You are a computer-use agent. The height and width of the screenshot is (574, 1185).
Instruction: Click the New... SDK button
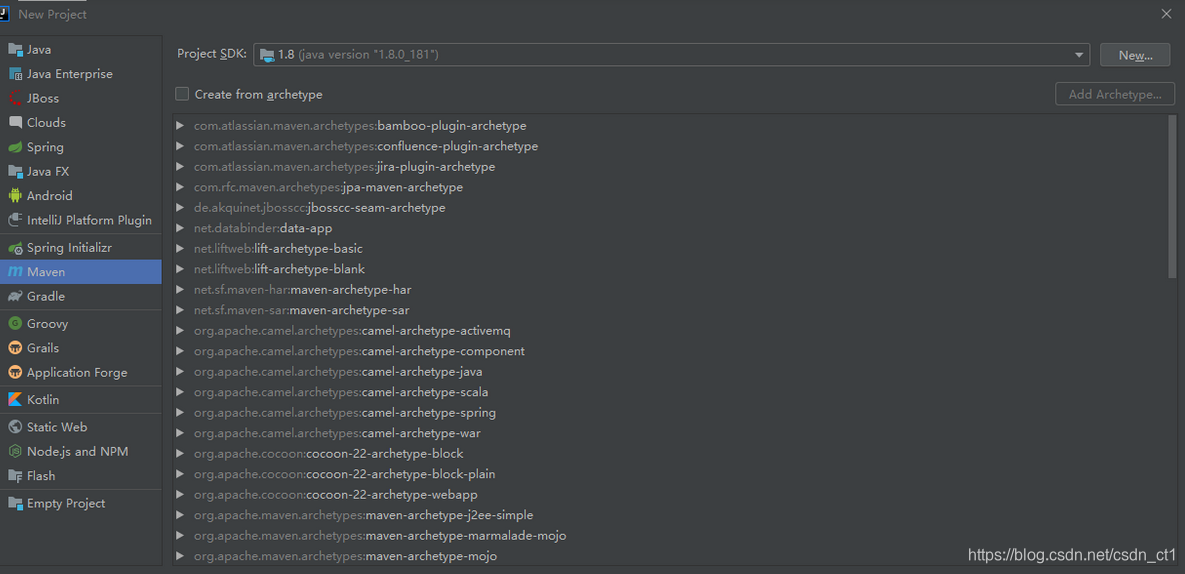click(x=1135, y=54)
